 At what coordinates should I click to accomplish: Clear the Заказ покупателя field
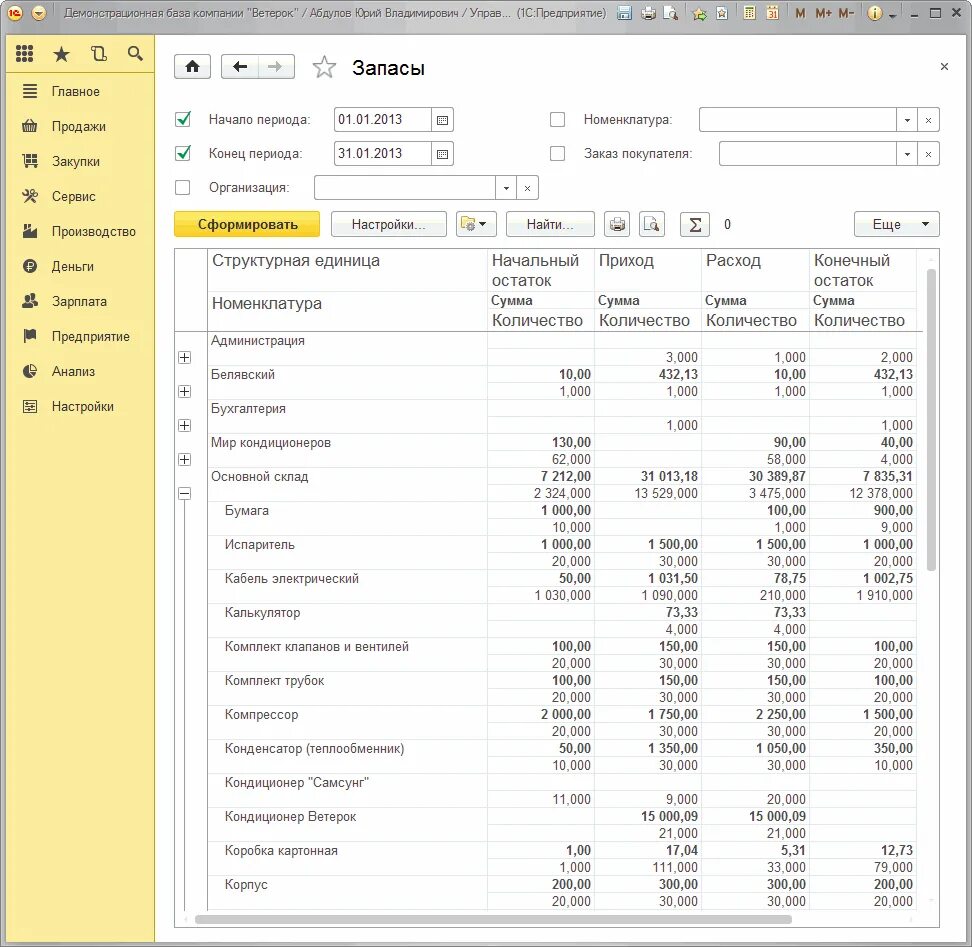[928, 154]
